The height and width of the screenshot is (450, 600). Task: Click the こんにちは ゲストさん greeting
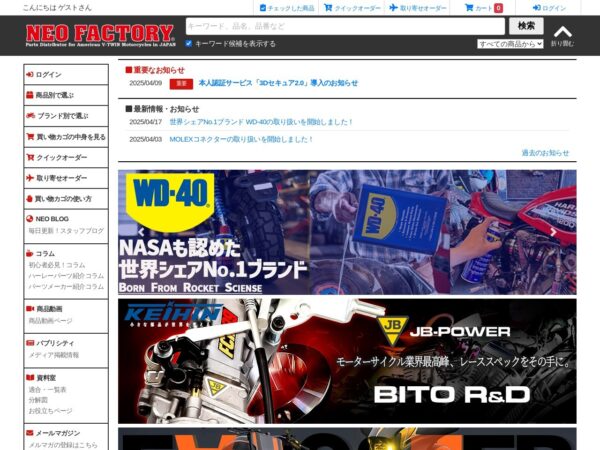[57, 8]
